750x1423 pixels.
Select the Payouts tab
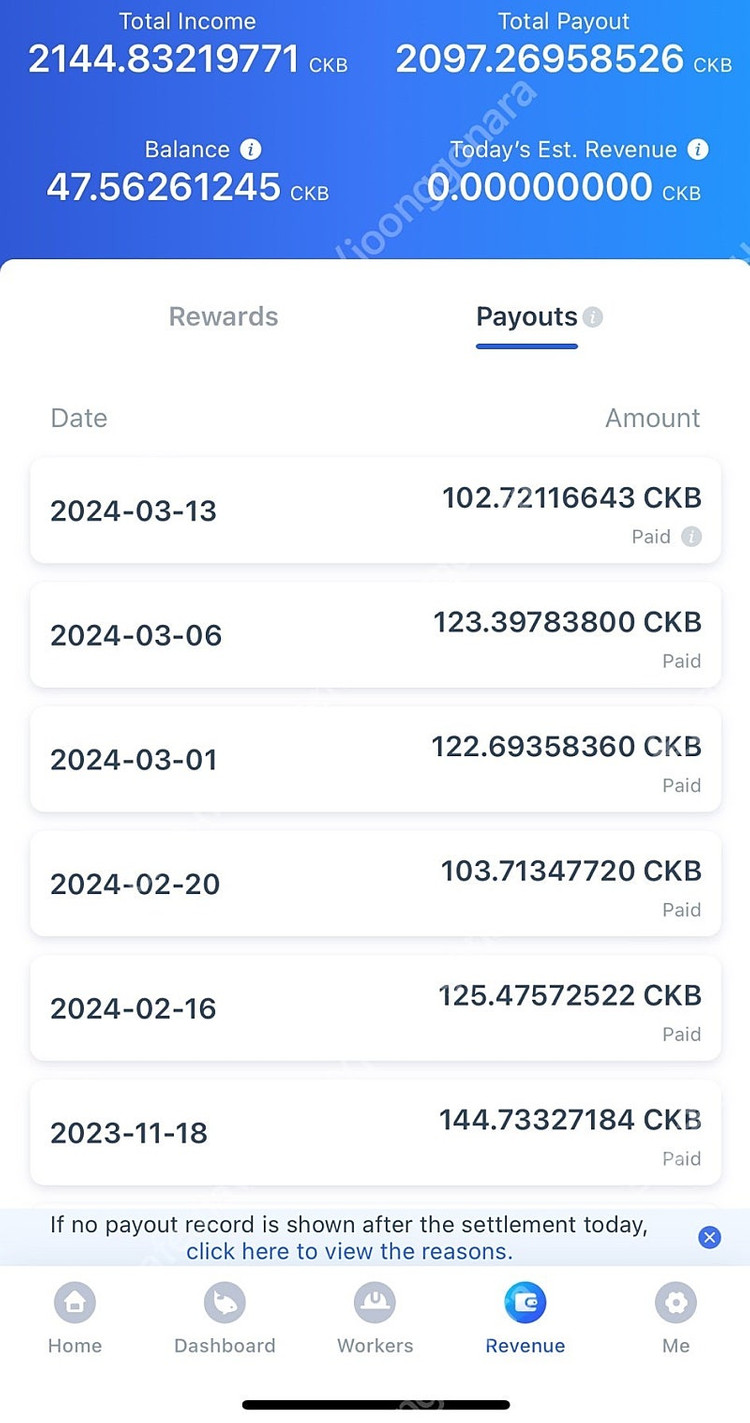526,317
